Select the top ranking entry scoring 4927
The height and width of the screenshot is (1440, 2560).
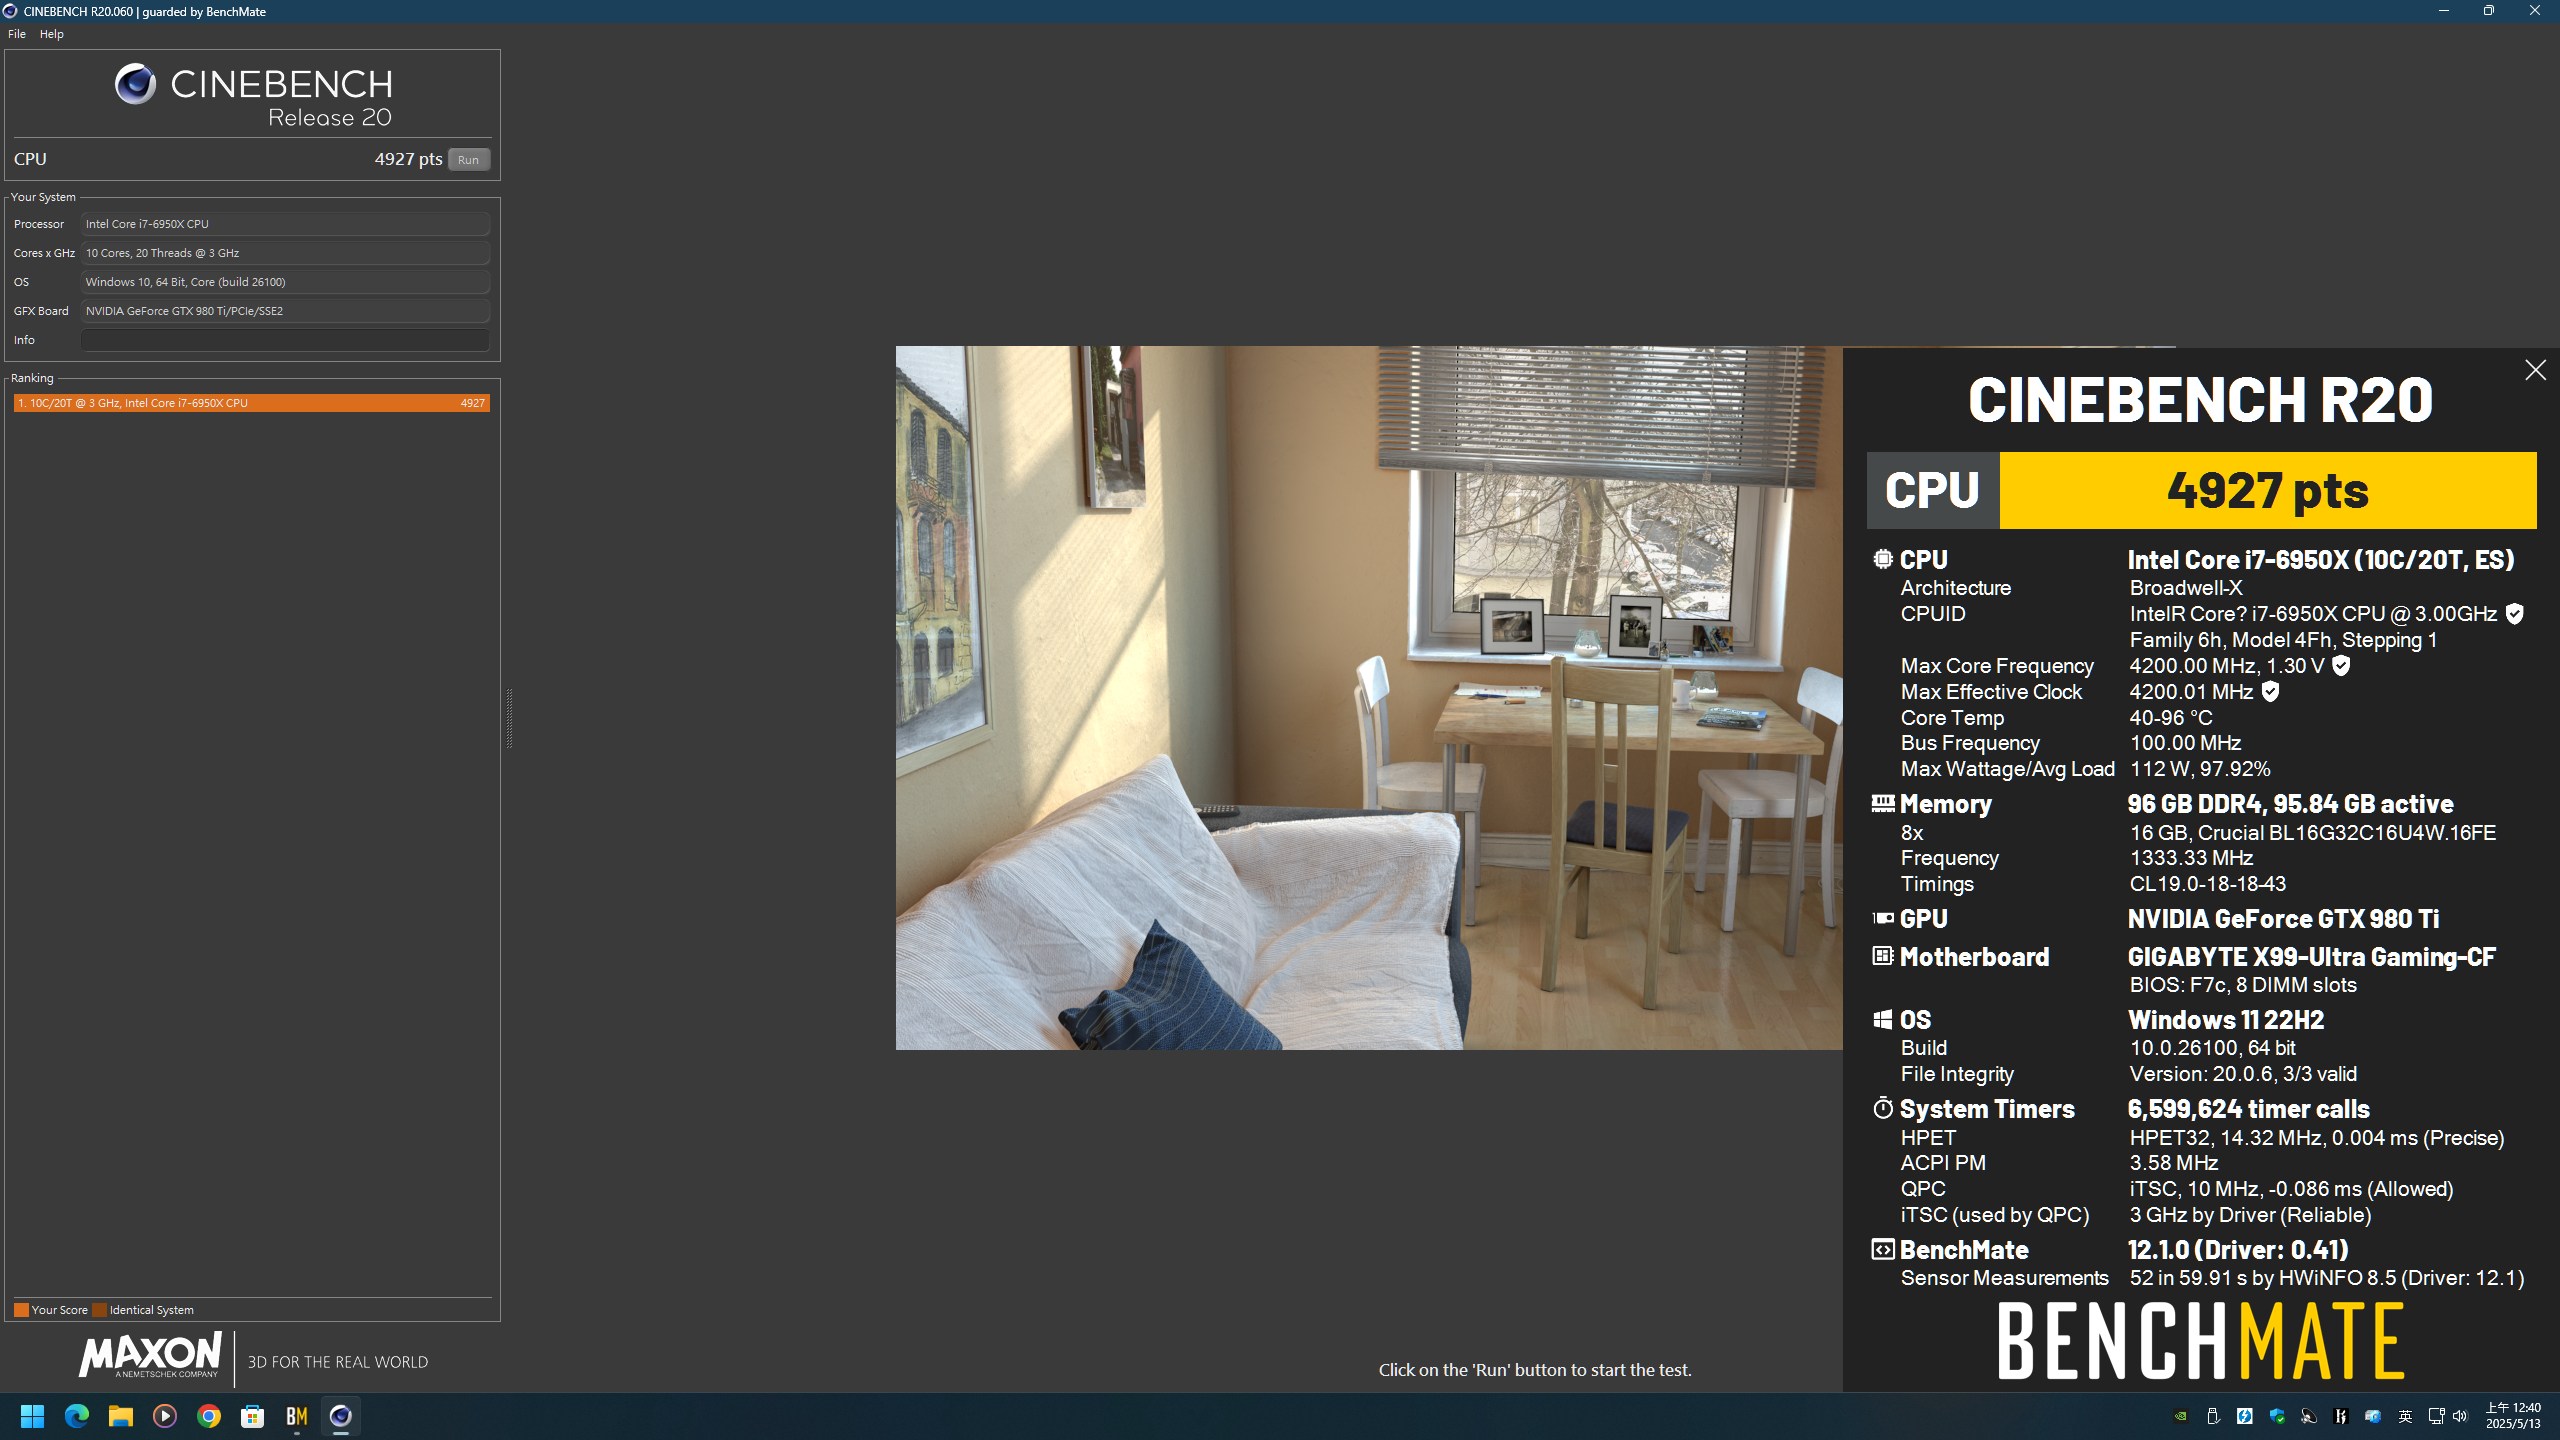tap(252, 403)
